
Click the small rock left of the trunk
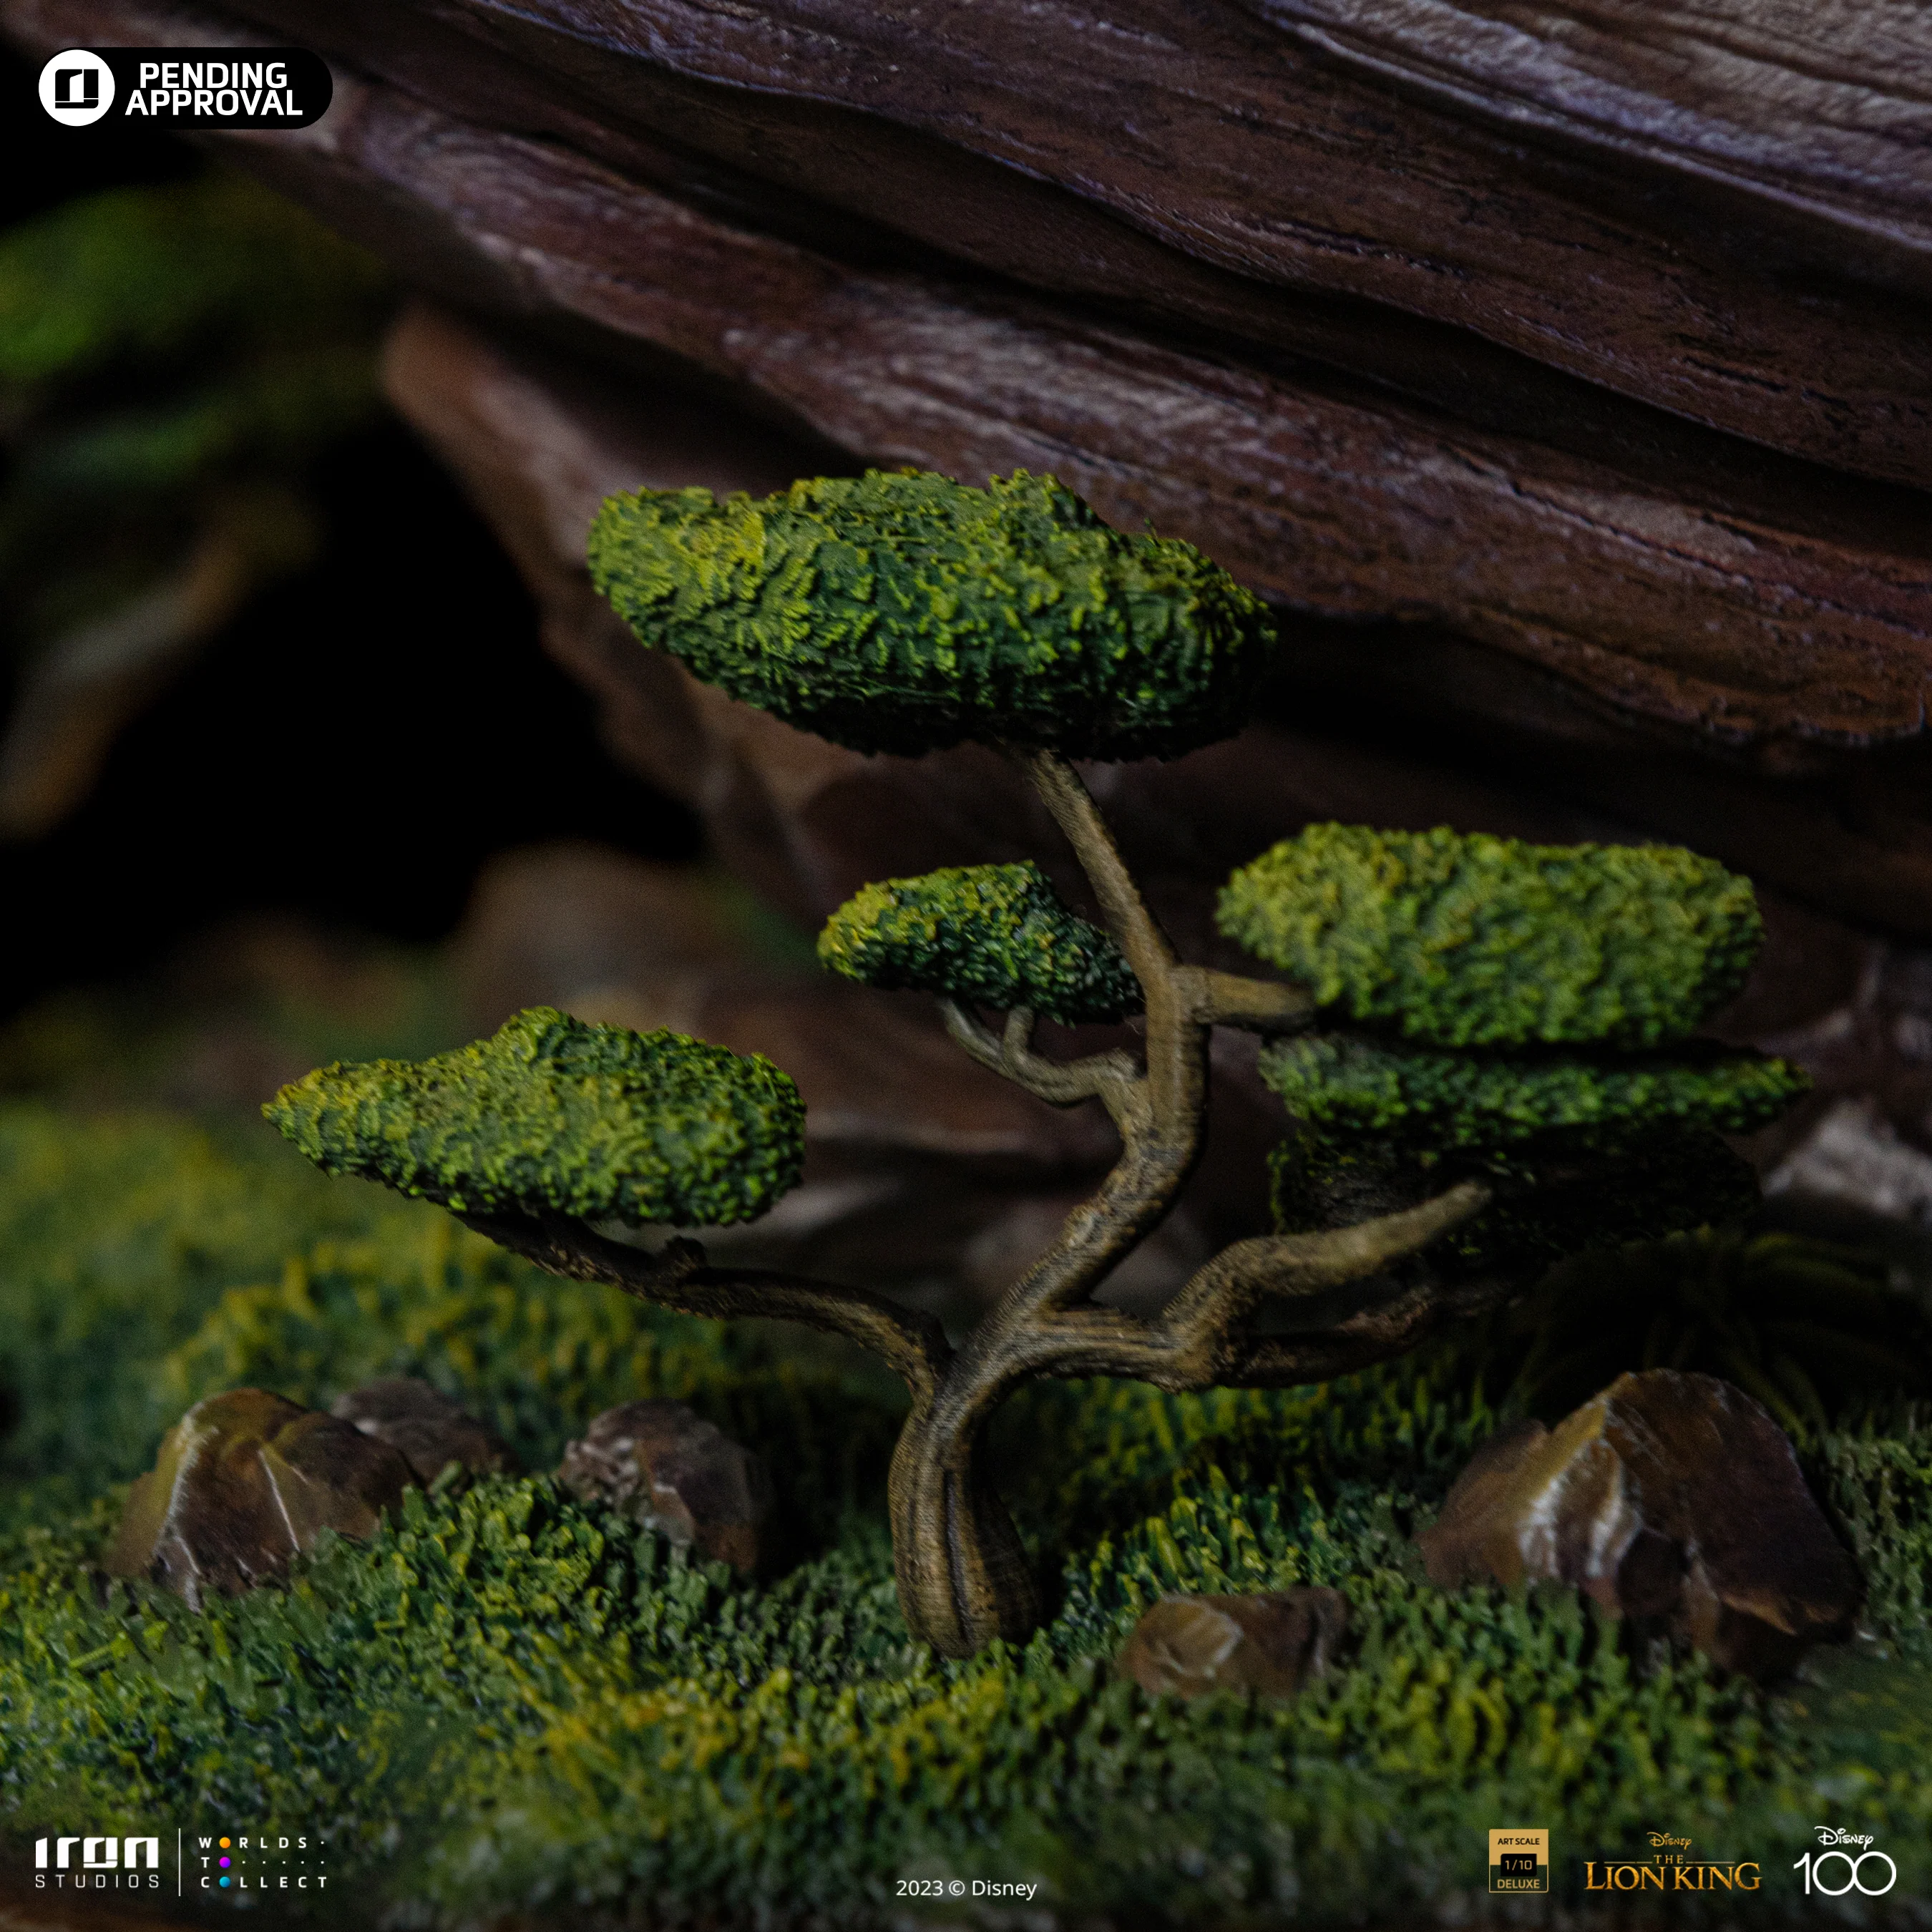[x=665, y=1475]
